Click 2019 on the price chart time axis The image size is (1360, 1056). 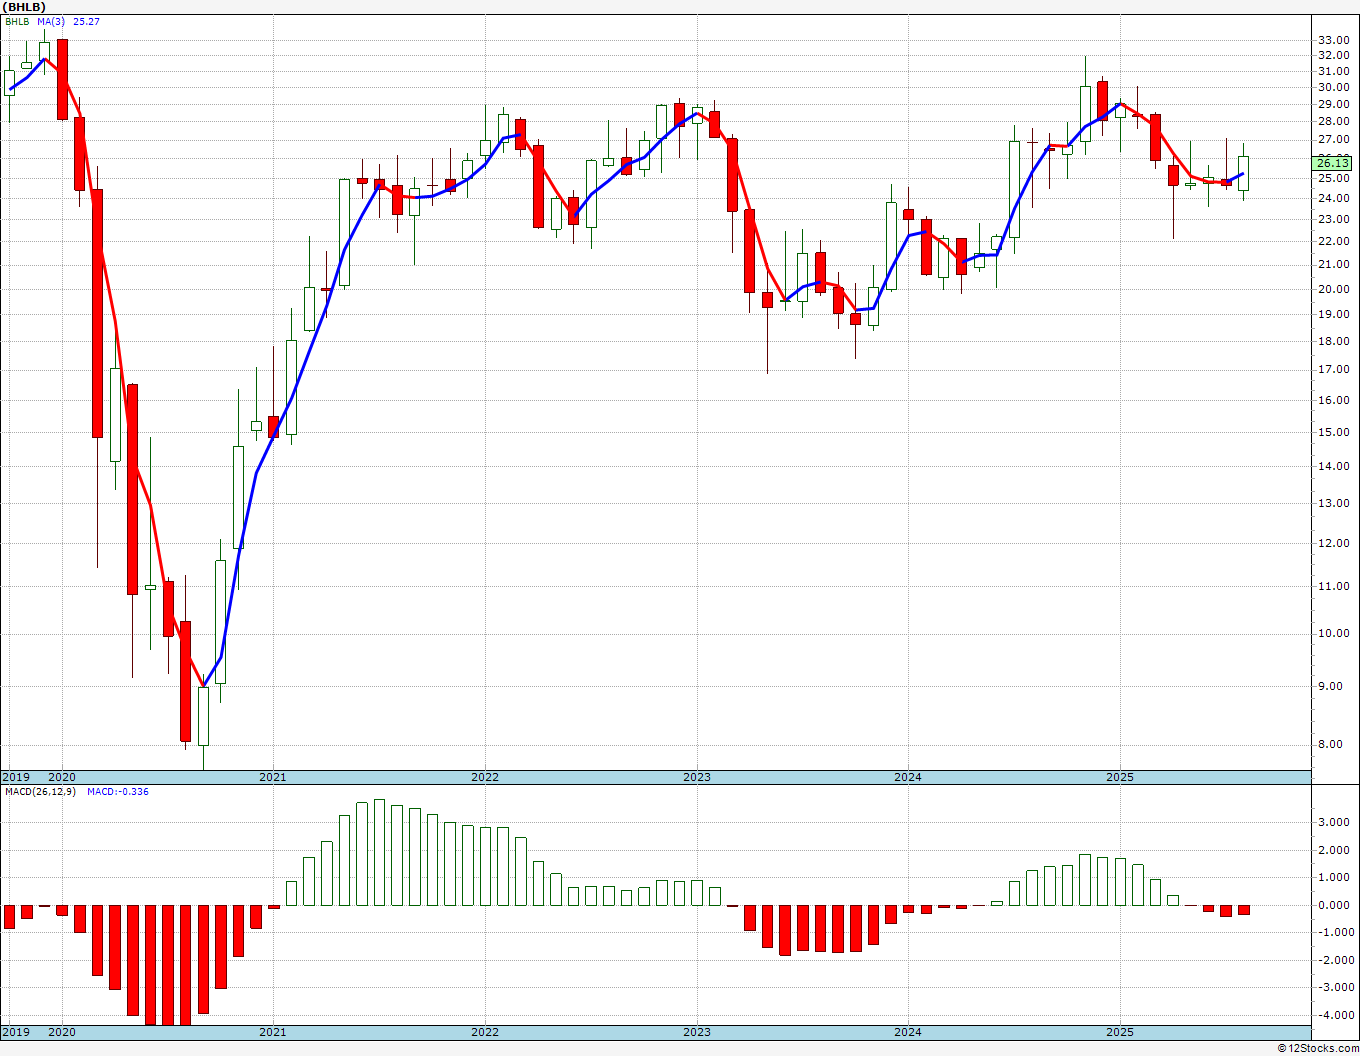[x=16, y=777]
